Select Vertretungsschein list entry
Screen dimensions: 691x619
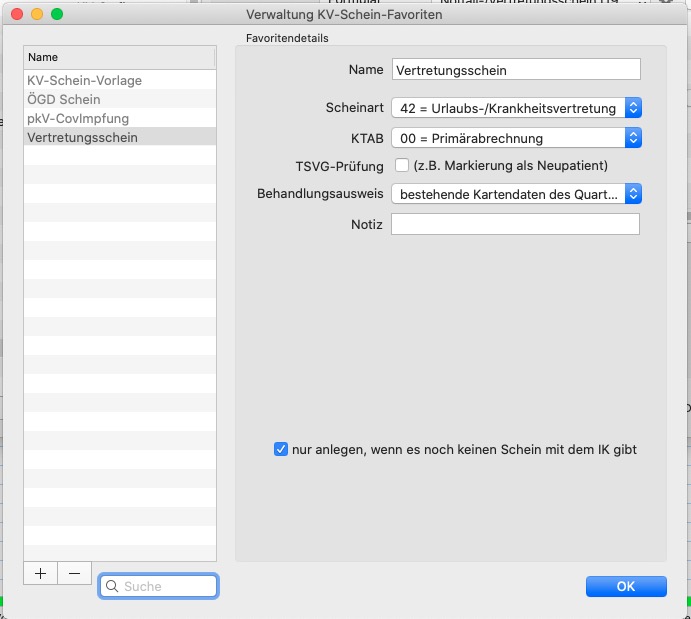[120, 137]
